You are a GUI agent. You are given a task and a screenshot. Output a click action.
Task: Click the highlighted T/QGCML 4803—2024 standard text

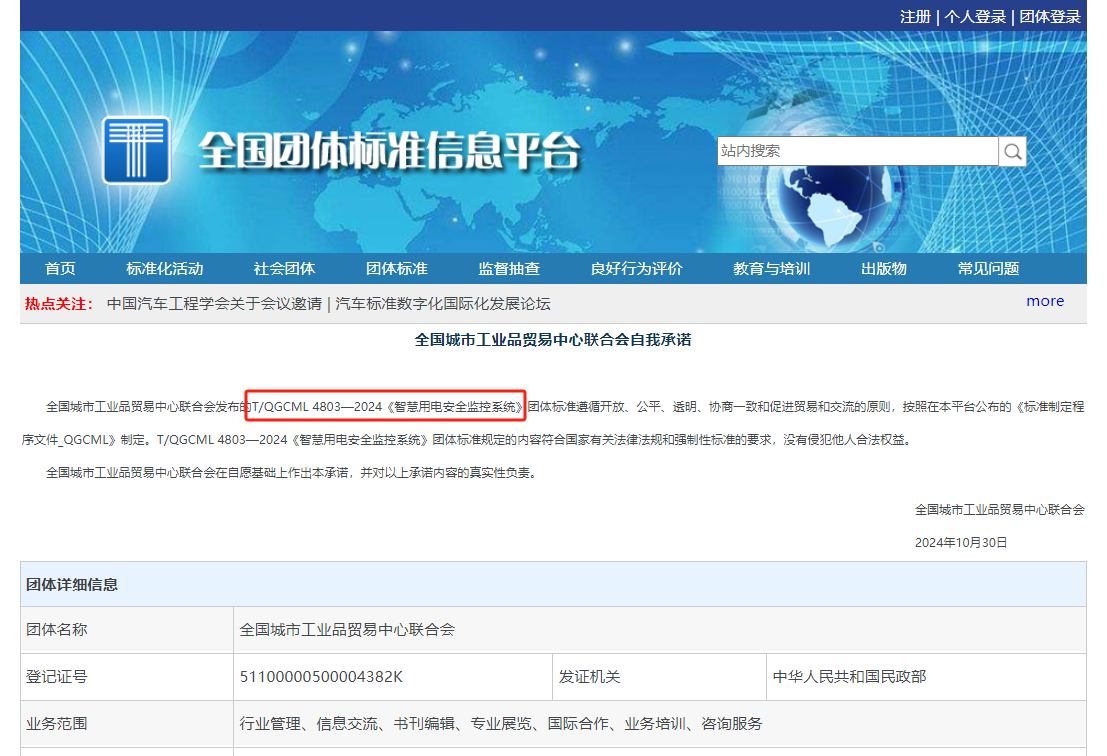click(386, 407)
